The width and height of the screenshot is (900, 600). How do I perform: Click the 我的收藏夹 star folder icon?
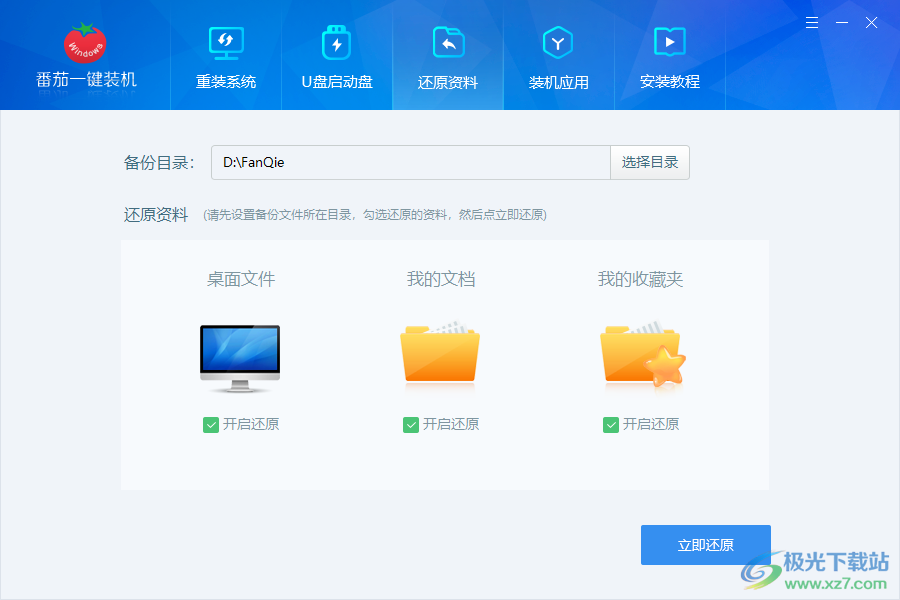click(642, 354)
